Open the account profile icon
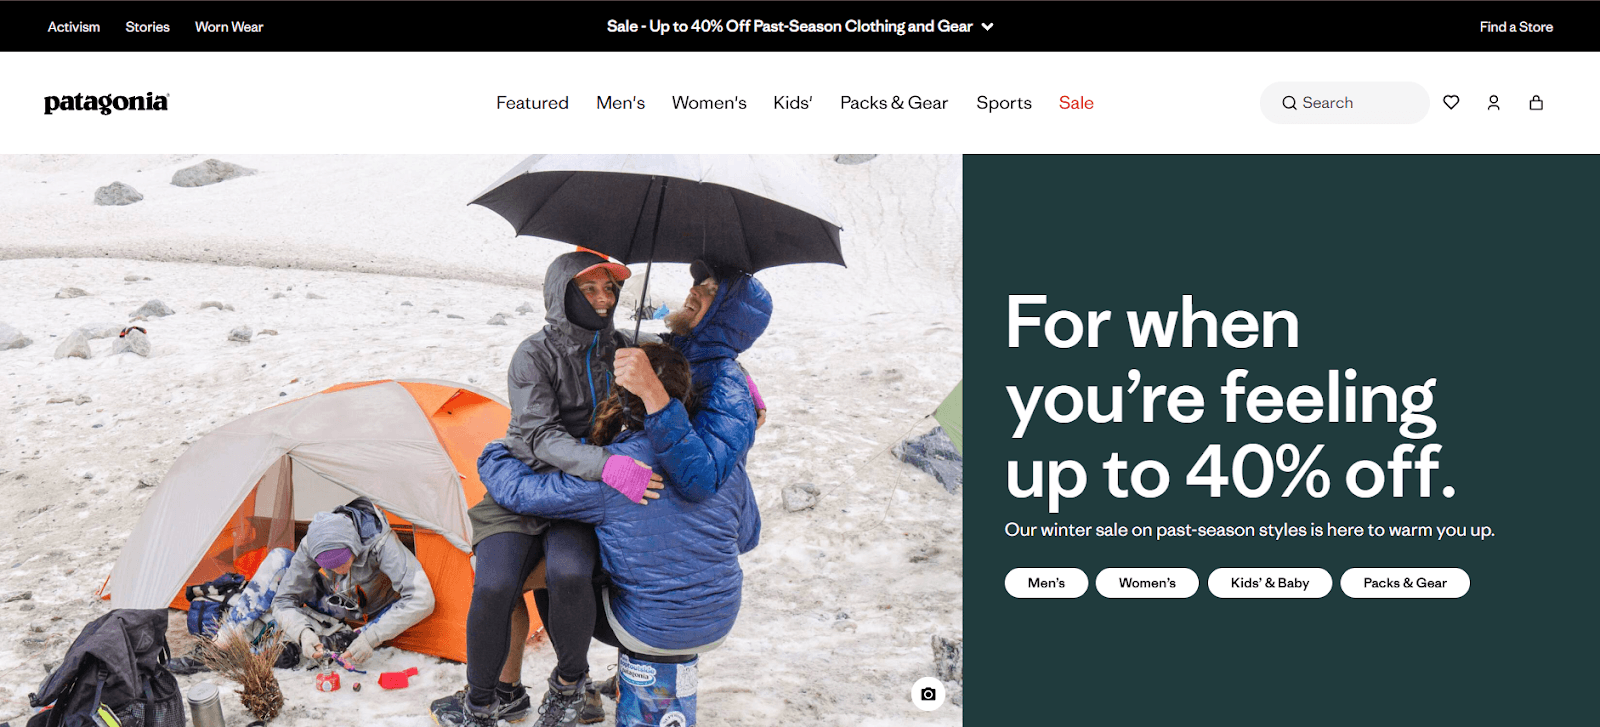The height and width of the screenshot is (727, 1600). 1493,102
